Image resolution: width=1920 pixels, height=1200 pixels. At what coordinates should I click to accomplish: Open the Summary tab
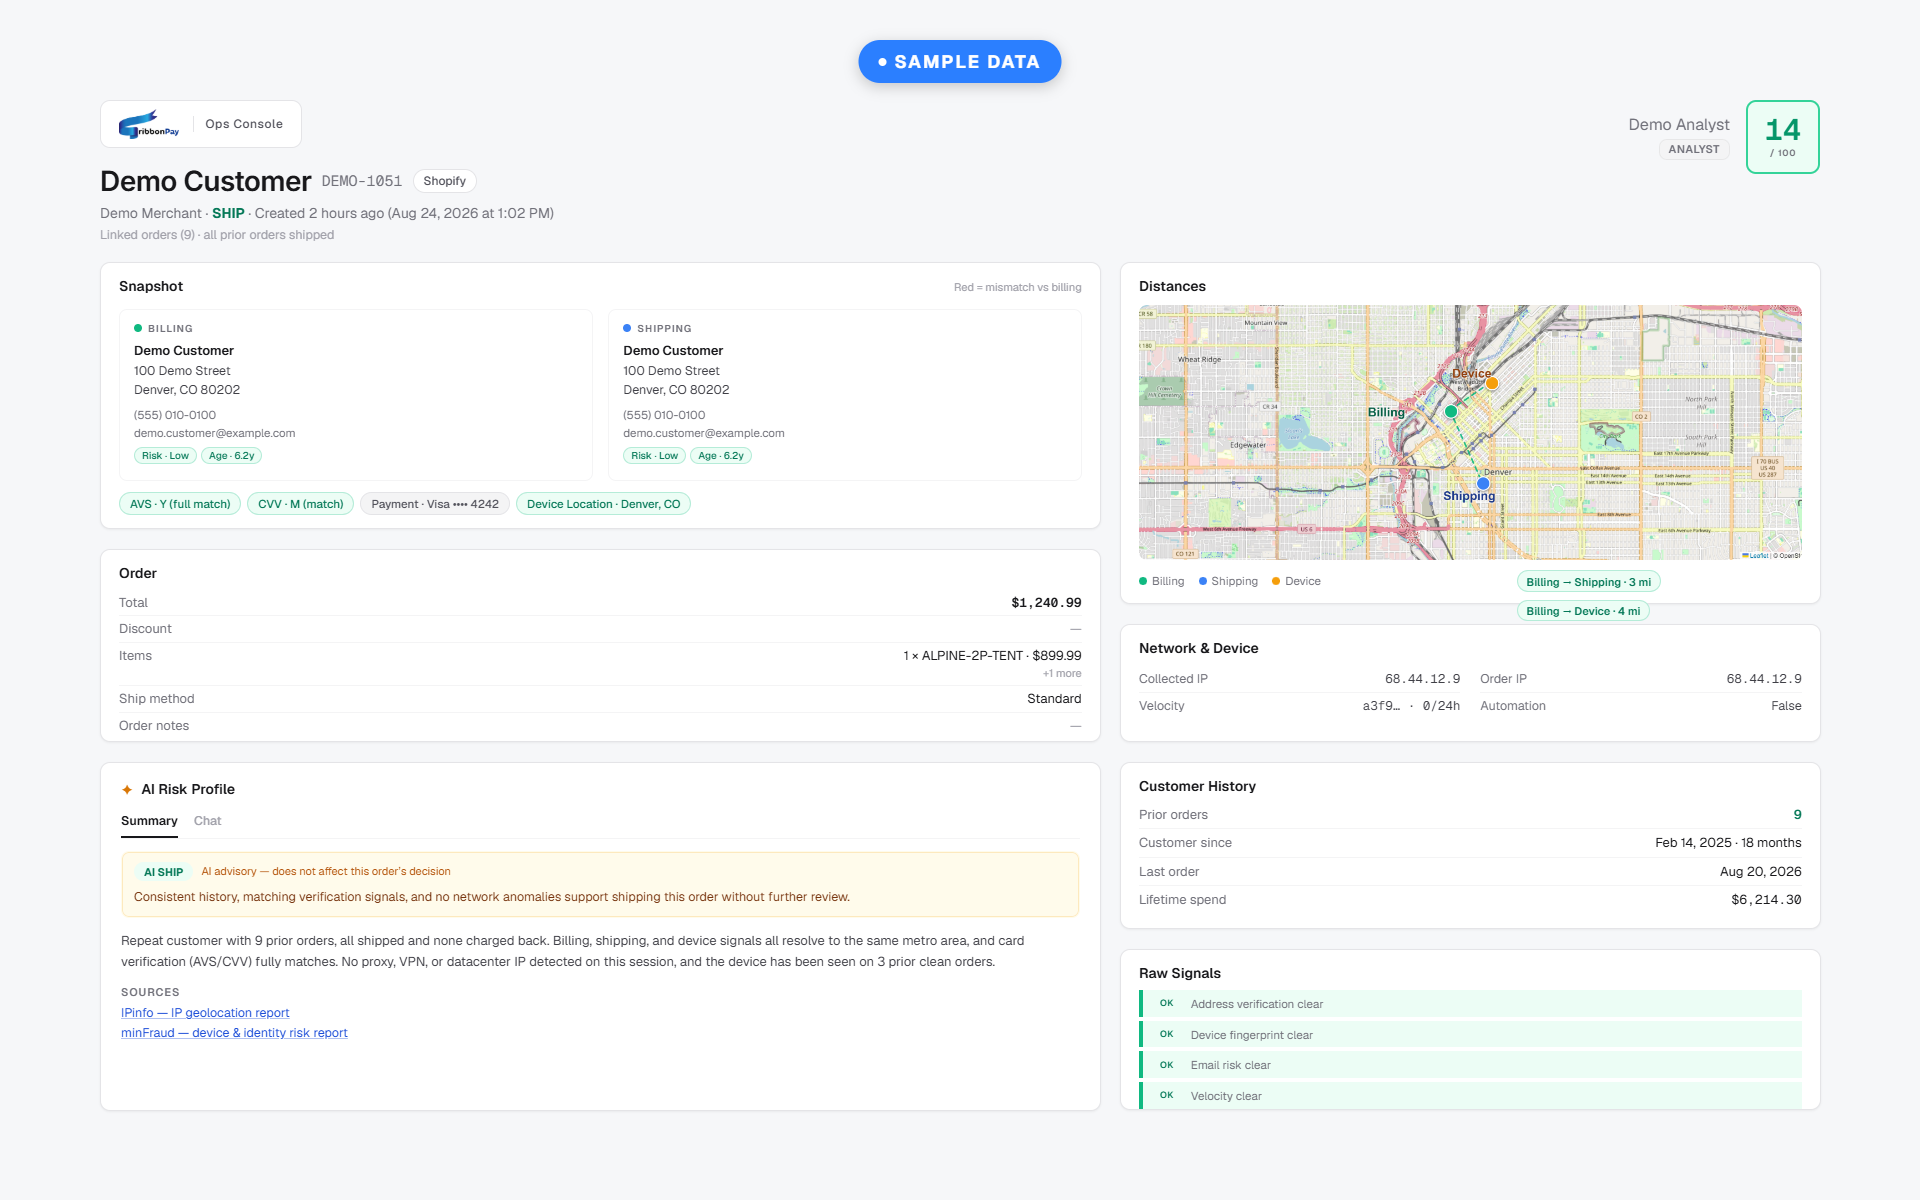point(149,821)
